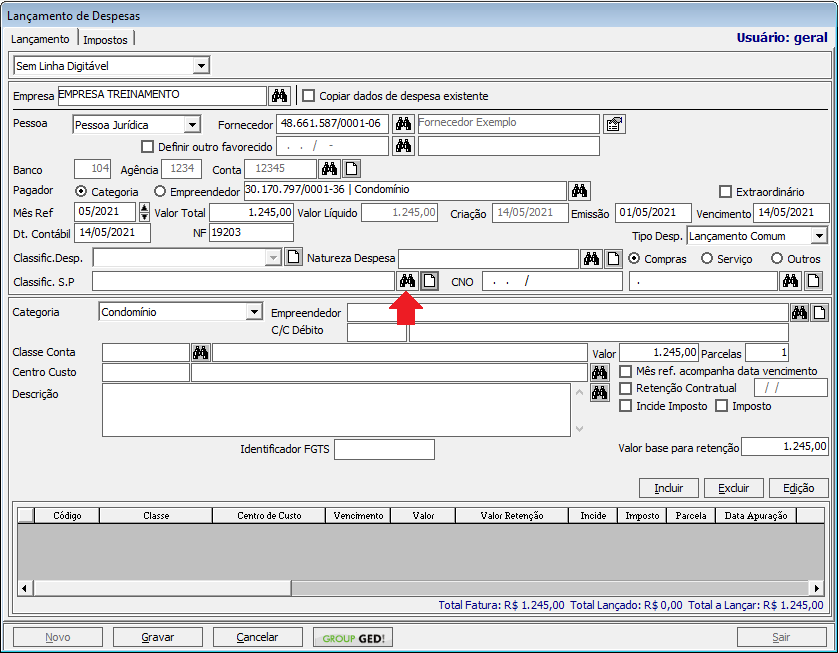Click the Edição button
839x653 pixels.
click(799, 488)
